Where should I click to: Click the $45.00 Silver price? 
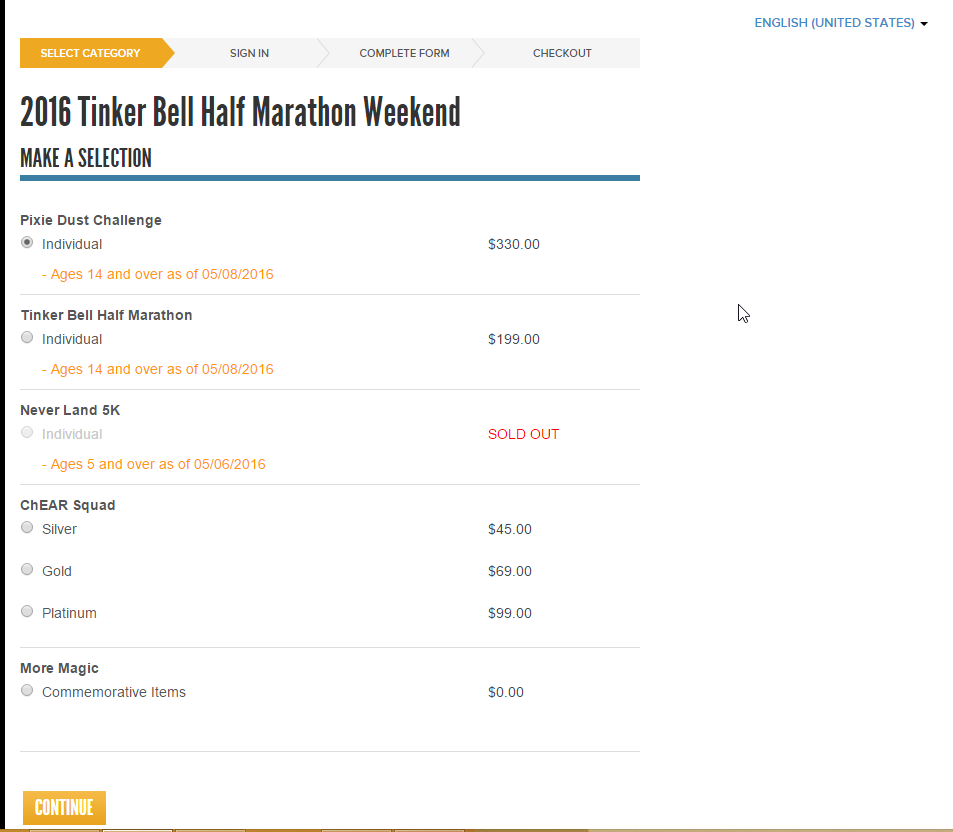(509, 529)
